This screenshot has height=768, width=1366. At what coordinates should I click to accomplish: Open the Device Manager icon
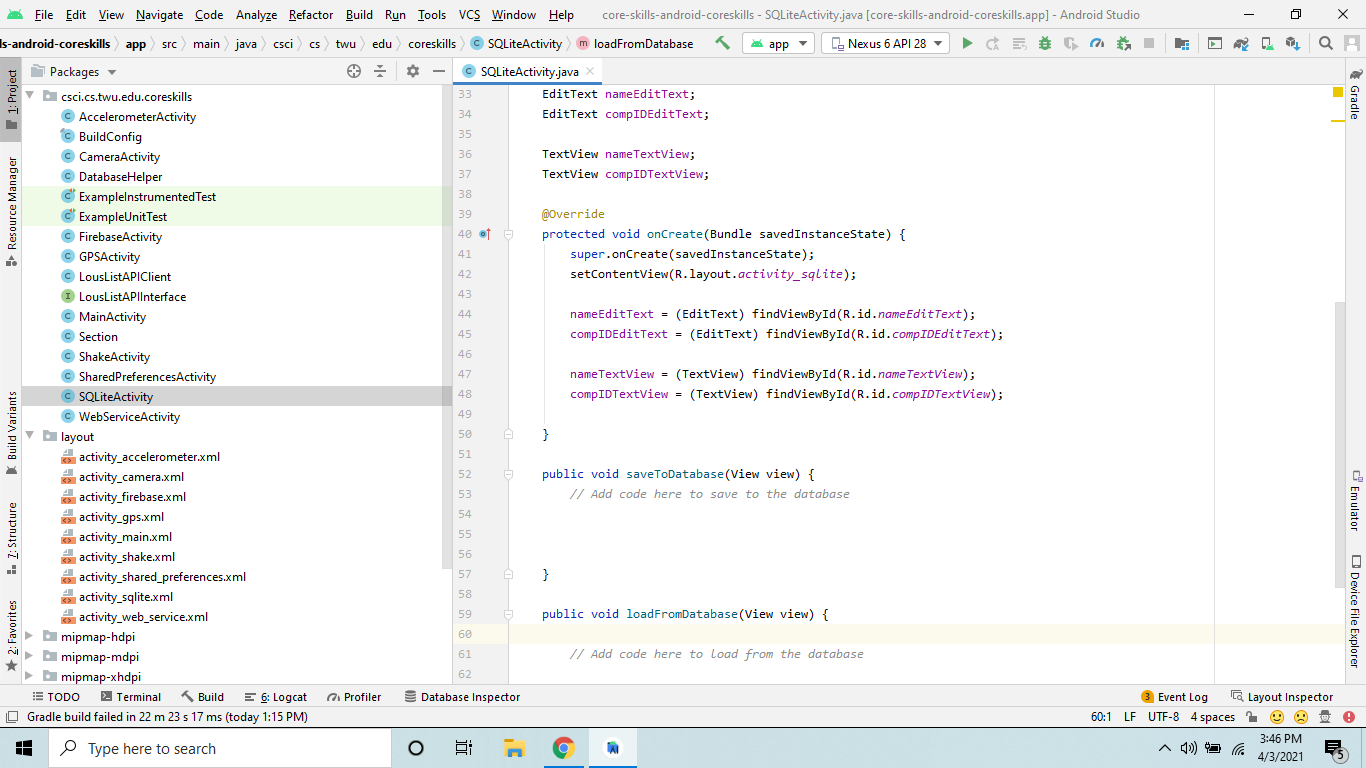[1266, 43]
